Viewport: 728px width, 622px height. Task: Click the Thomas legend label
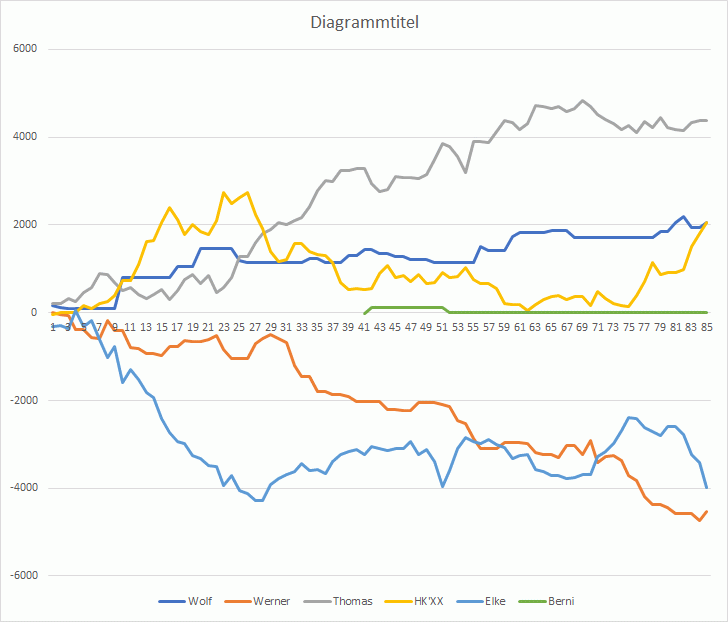click(353, 601)
